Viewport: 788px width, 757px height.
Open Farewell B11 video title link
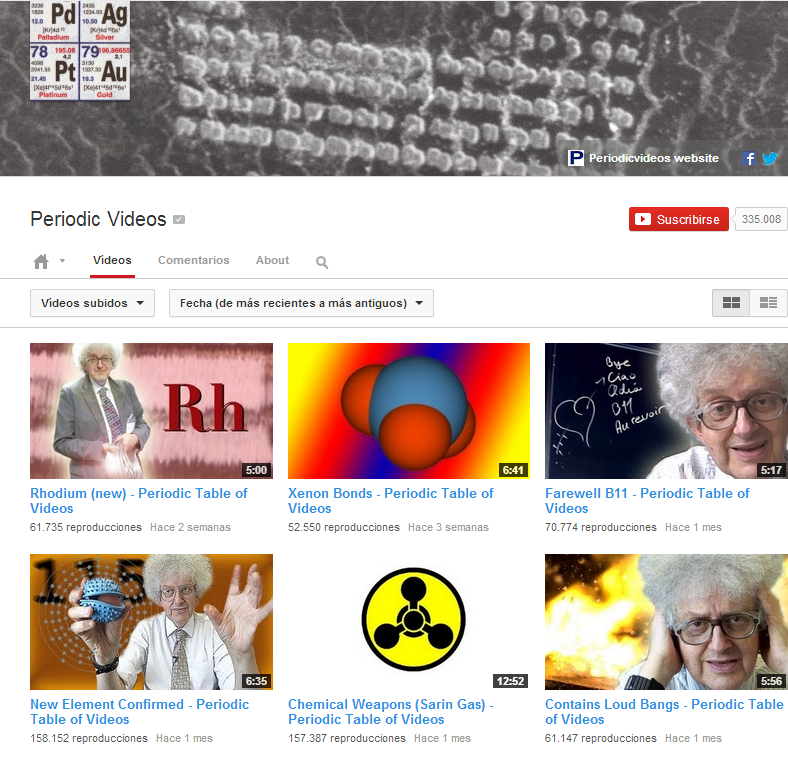point(647,501)
